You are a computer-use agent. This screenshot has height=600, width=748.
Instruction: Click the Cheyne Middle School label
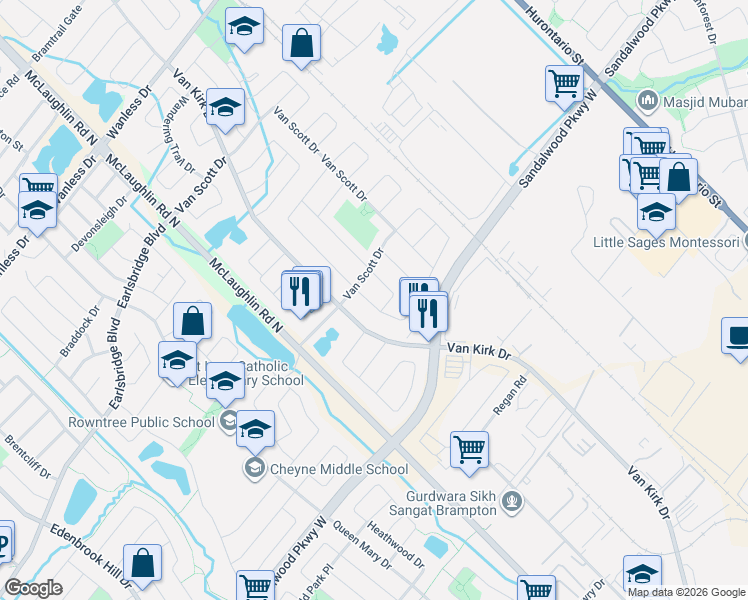(x=339, y=469)
